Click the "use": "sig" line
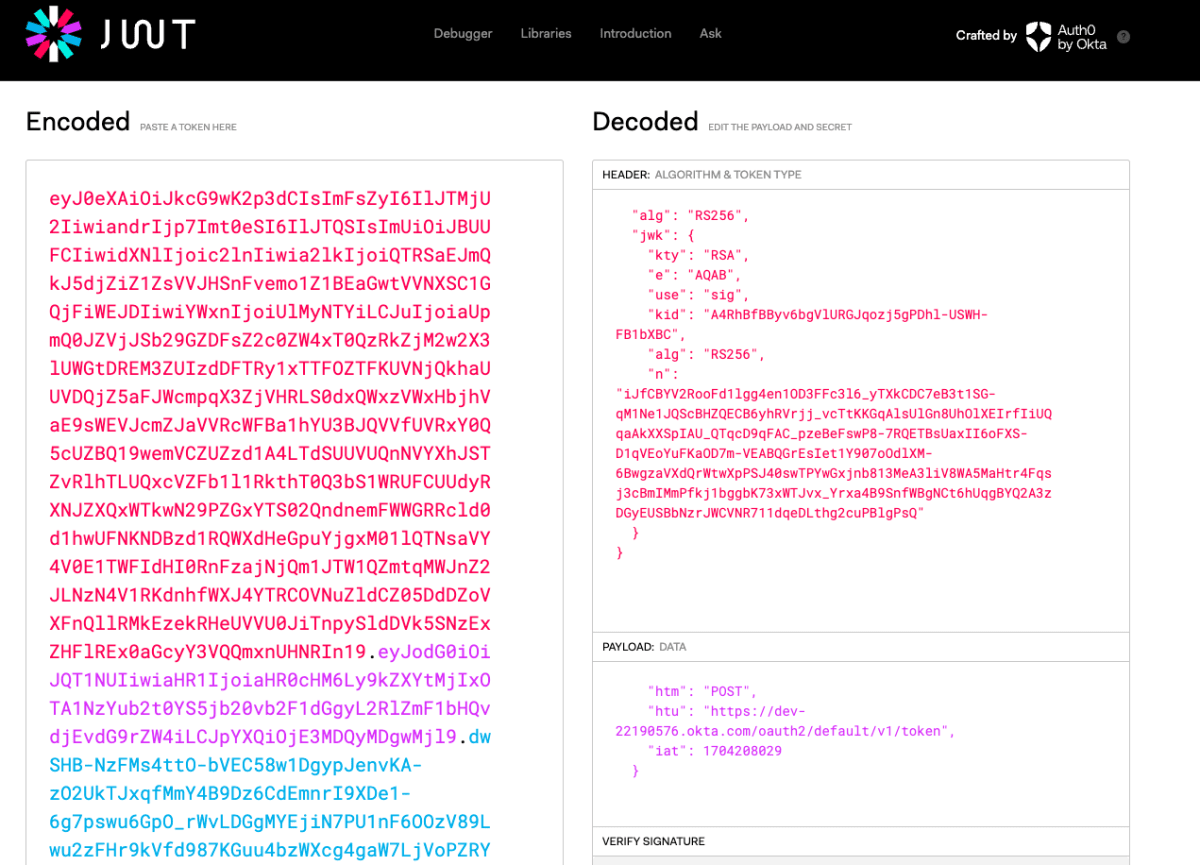 (698, 295)
